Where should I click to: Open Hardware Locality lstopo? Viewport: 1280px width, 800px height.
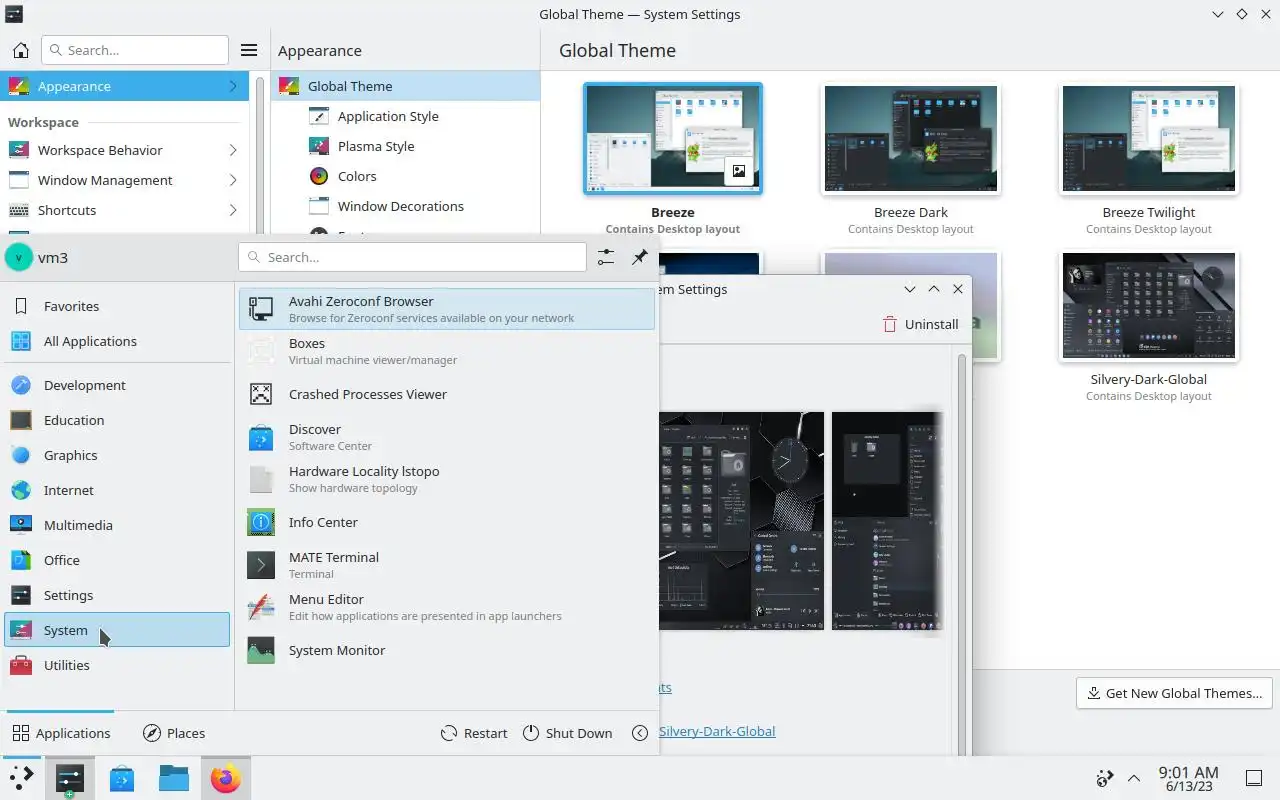point(447,479)
